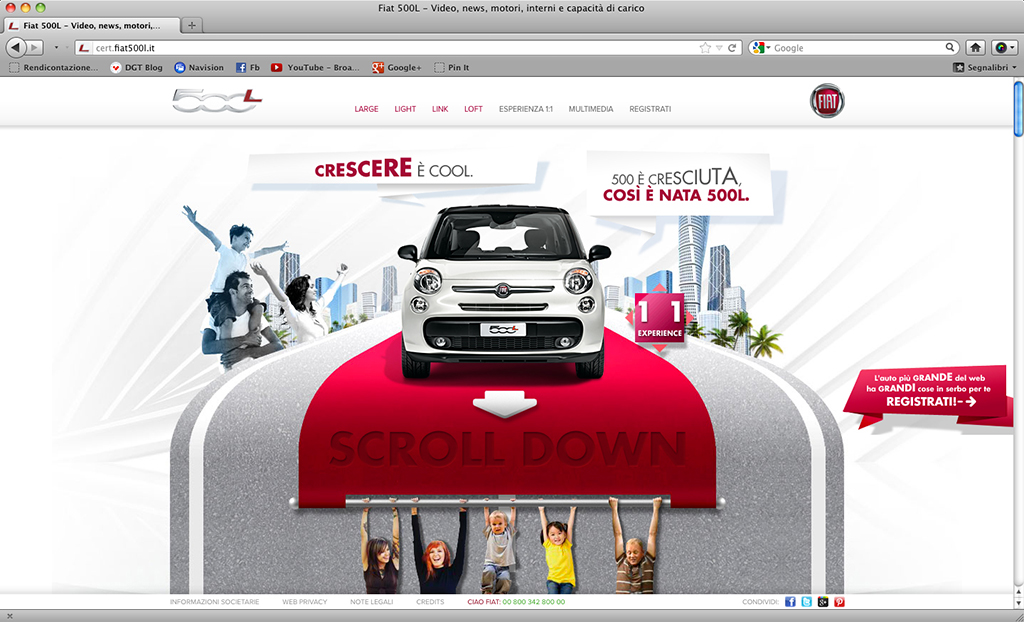The height and width of the screenshot is (622, 1024).
Task: Expand the Segnalibri bookmarks menu
Action: (985, 67)
